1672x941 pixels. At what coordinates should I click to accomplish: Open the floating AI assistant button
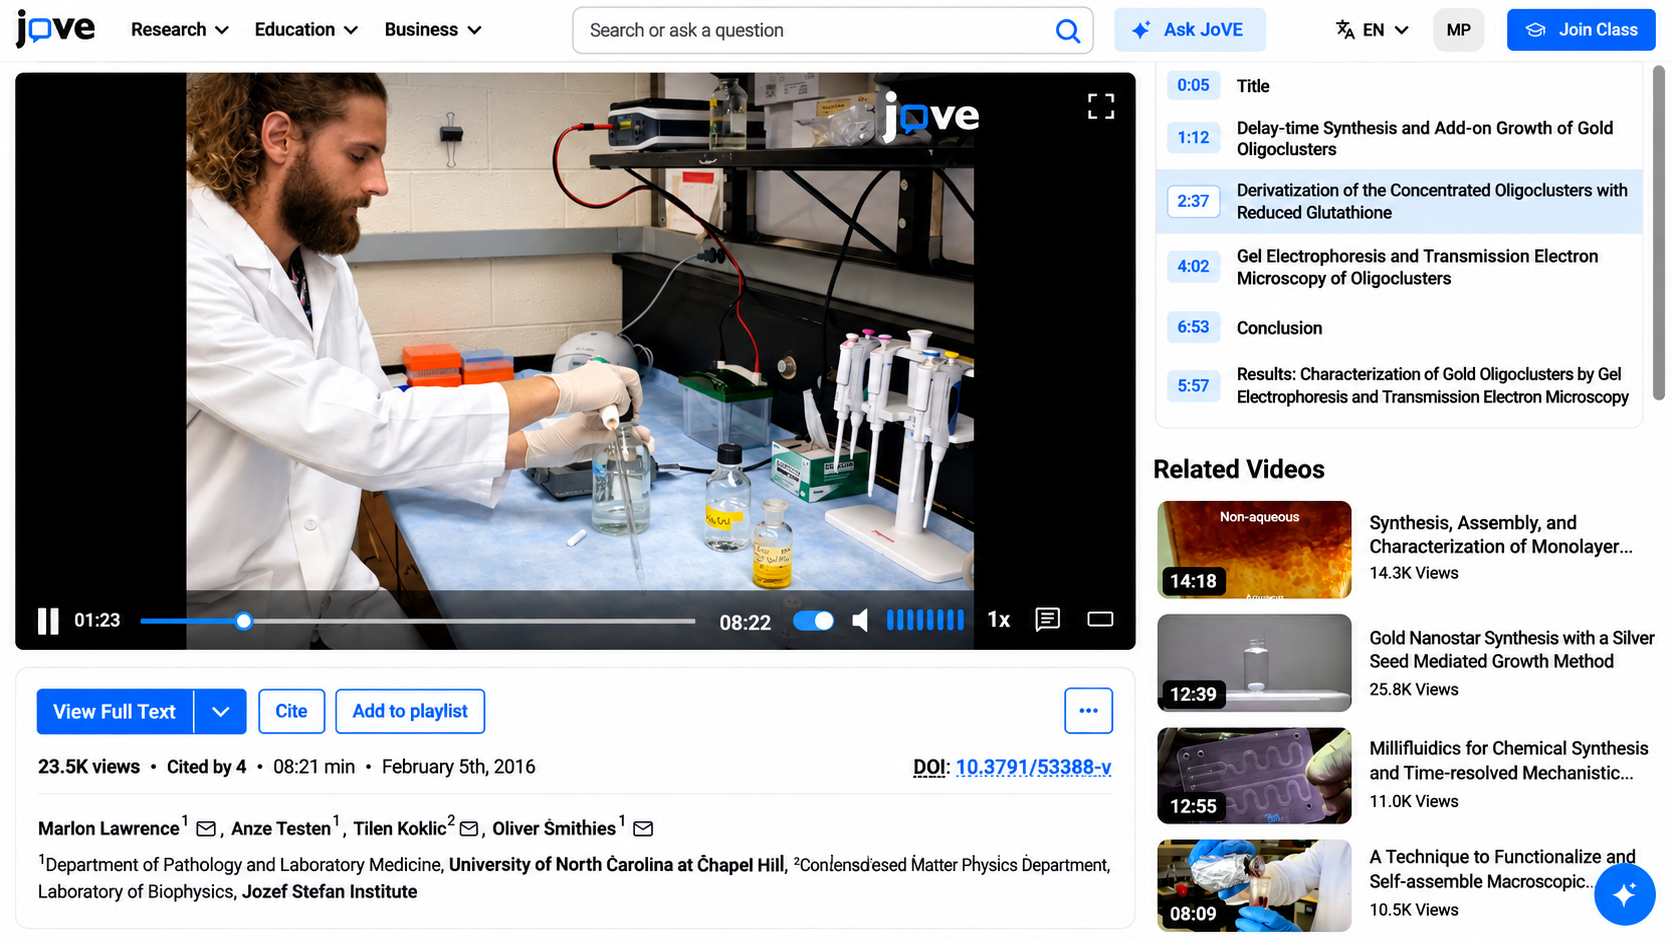pyautogui.click(x=1624, y=894)
